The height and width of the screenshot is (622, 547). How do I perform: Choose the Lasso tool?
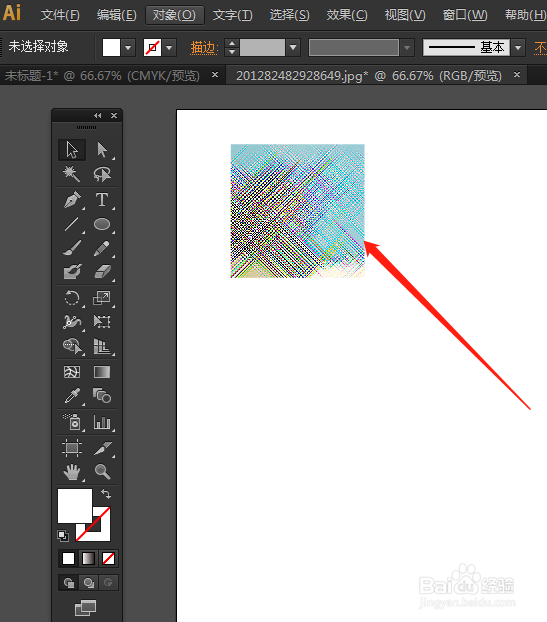pos(102,174)
